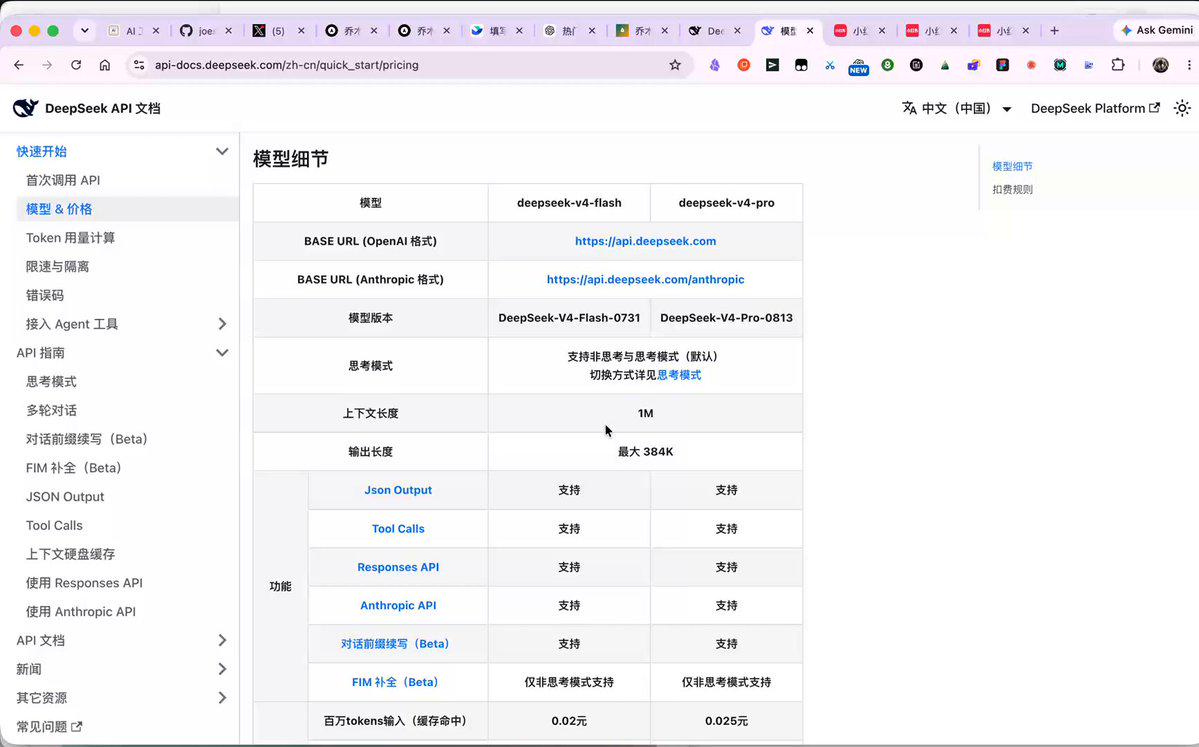Open the Chrome profile avatar
Screen dimensions: 1199x747
[1160, 65]
